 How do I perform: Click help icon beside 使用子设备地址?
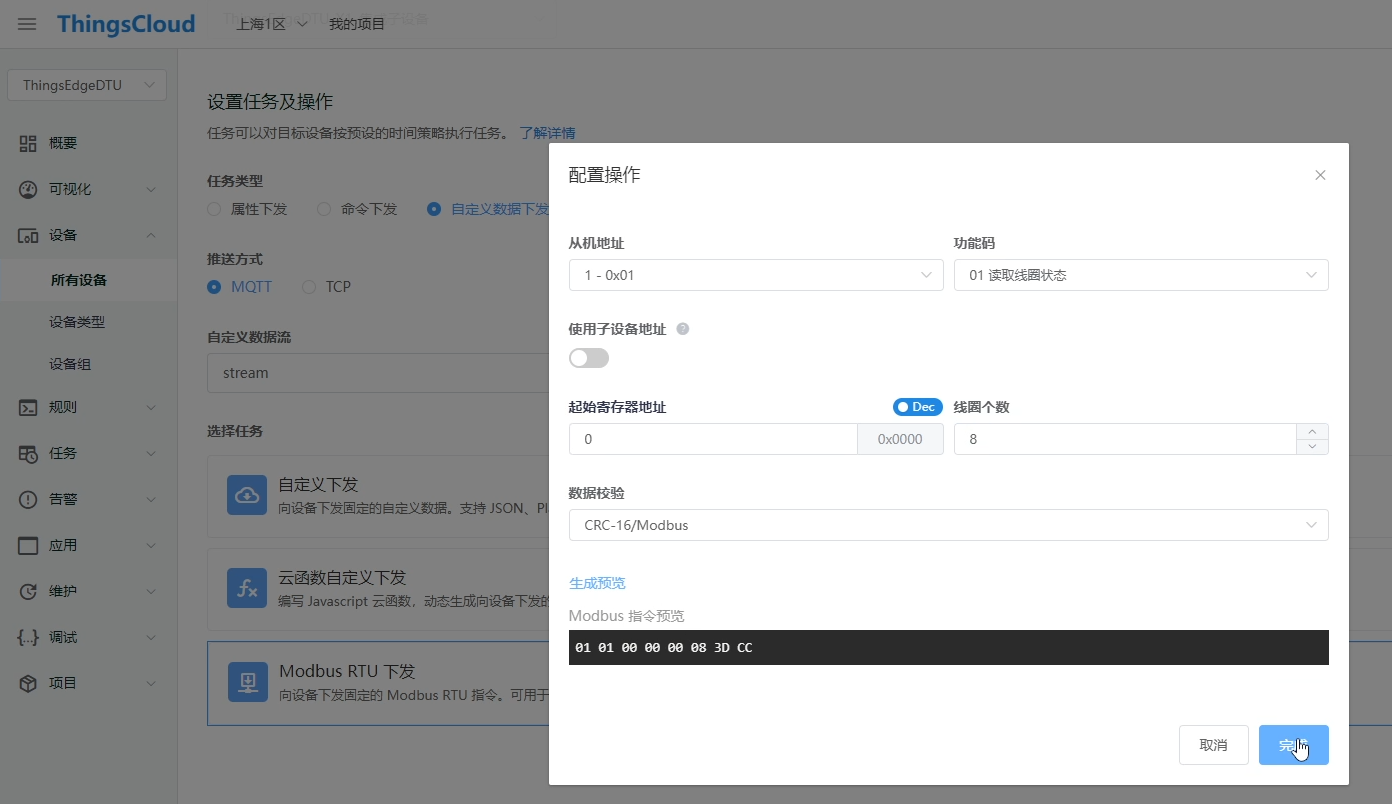683,329
